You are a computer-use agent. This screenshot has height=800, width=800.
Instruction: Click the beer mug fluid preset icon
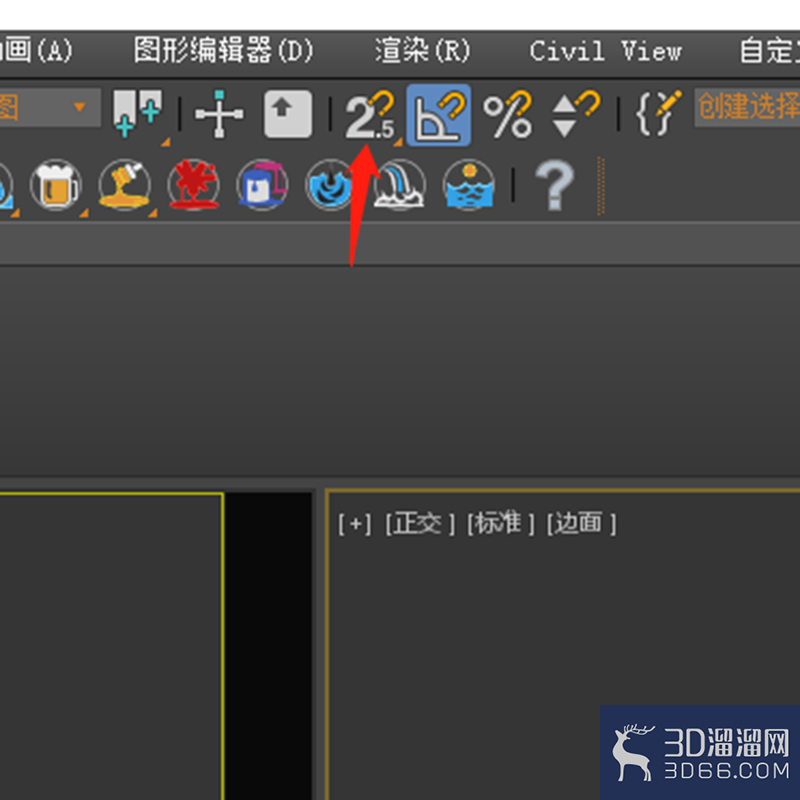(x=56, y=185)
